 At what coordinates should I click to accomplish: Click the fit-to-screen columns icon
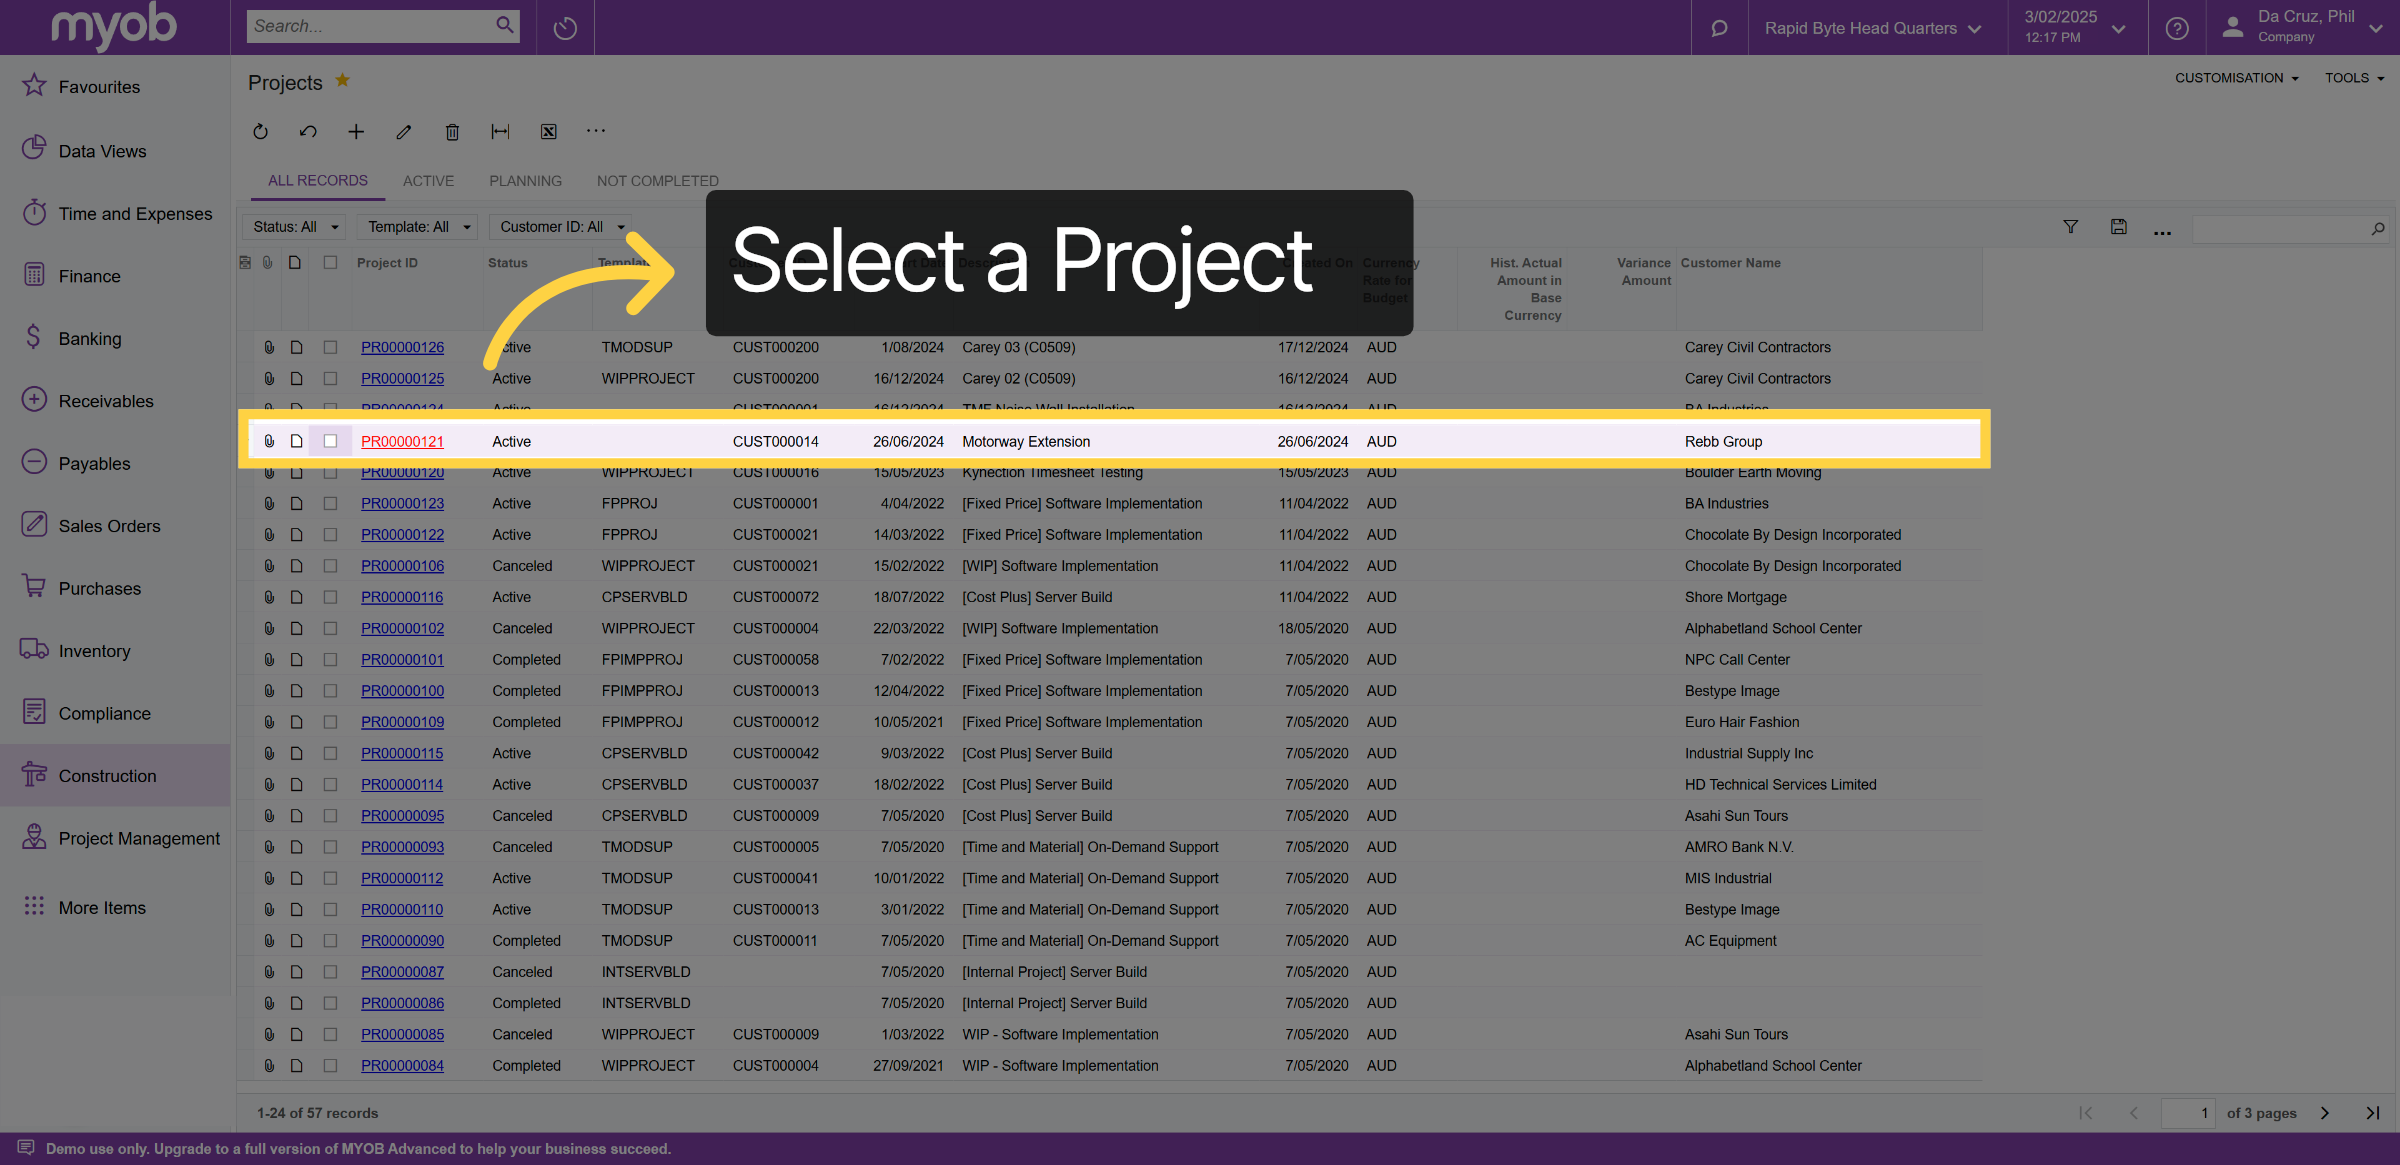coord(500,131)
